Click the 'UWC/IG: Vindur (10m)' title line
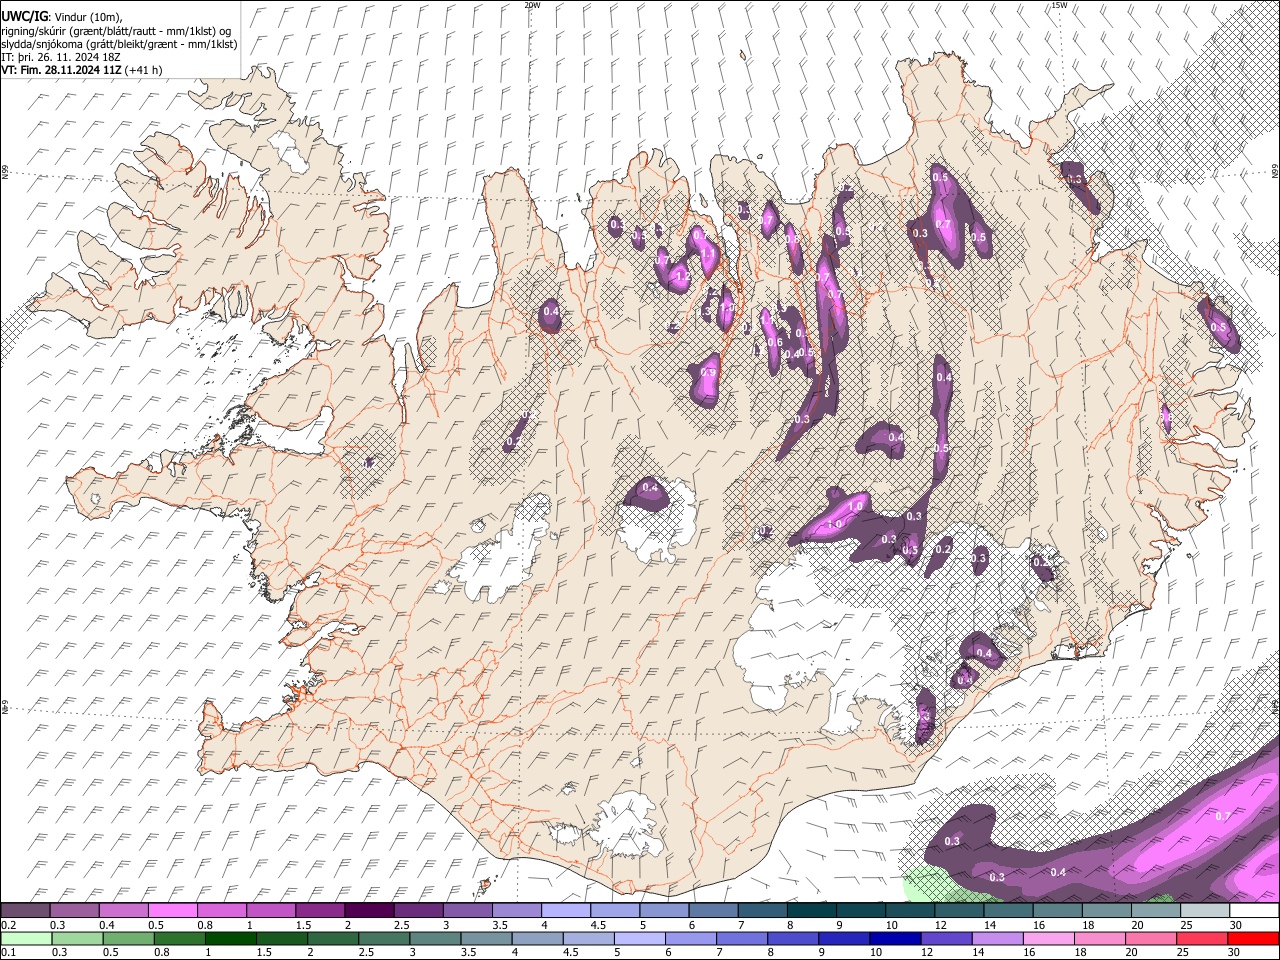Image resolution: width=1280 pixels, height=960 pixels. coord(61,18)
